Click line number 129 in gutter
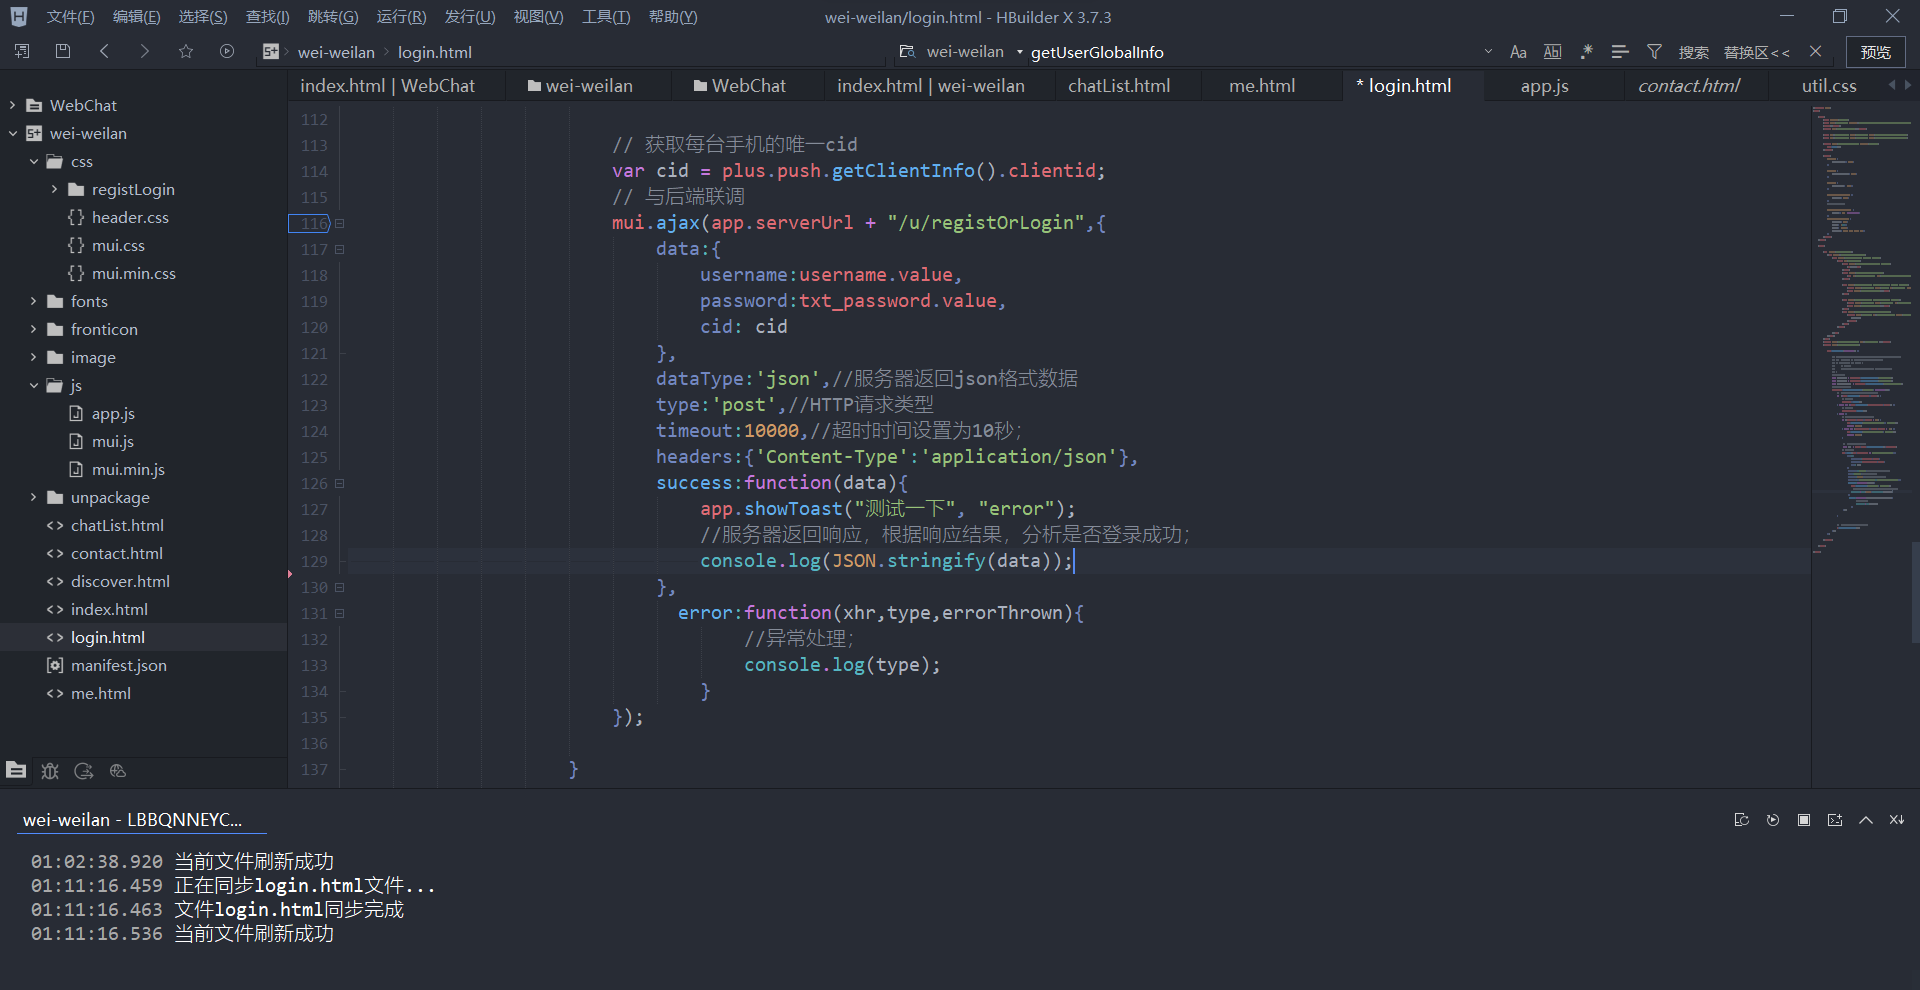This screenshot has height=990, width=1920. (314, 561)
